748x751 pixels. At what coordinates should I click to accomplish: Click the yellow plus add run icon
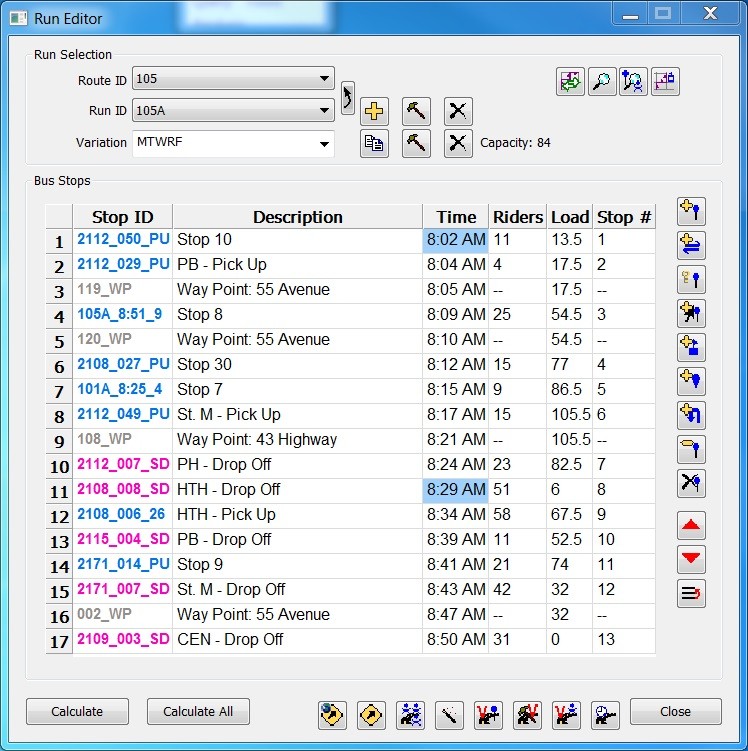374,111
